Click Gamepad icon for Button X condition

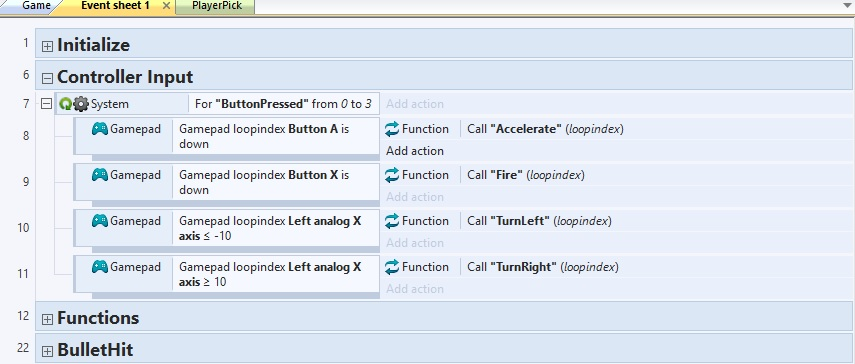pyautogui.click(x=100, y=175)
